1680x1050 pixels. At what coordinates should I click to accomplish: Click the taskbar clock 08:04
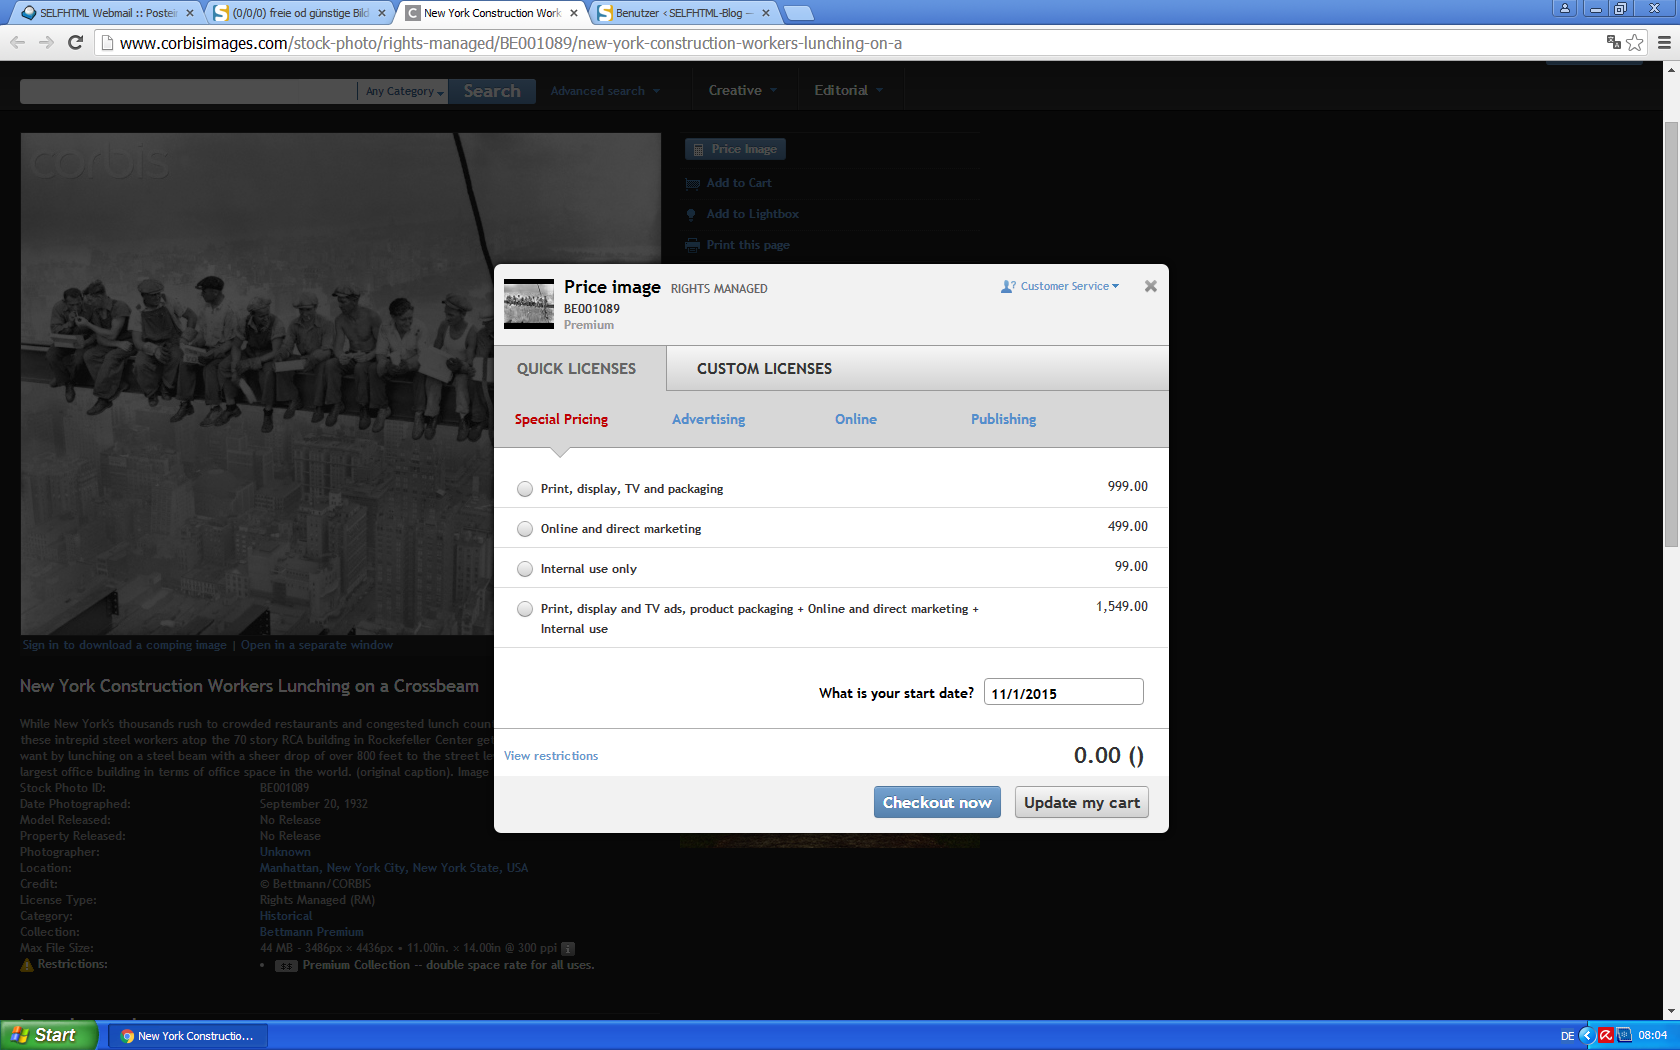(1652, 1036)
